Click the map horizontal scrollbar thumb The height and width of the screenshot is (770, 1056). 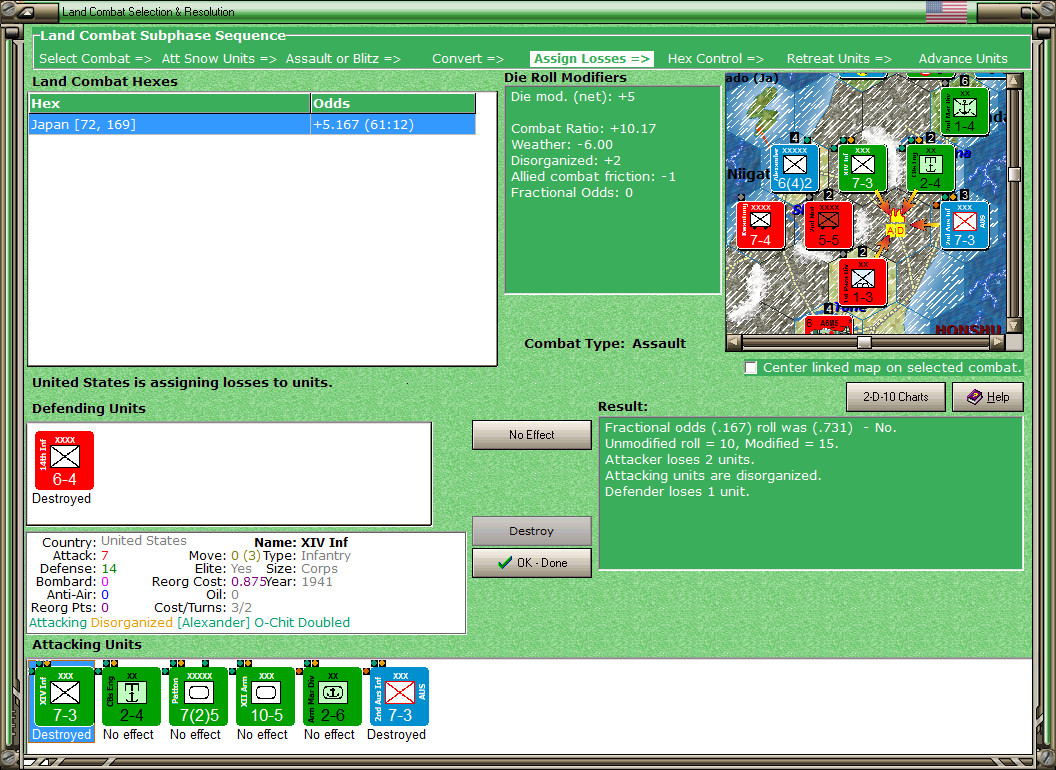pos(864,342)
